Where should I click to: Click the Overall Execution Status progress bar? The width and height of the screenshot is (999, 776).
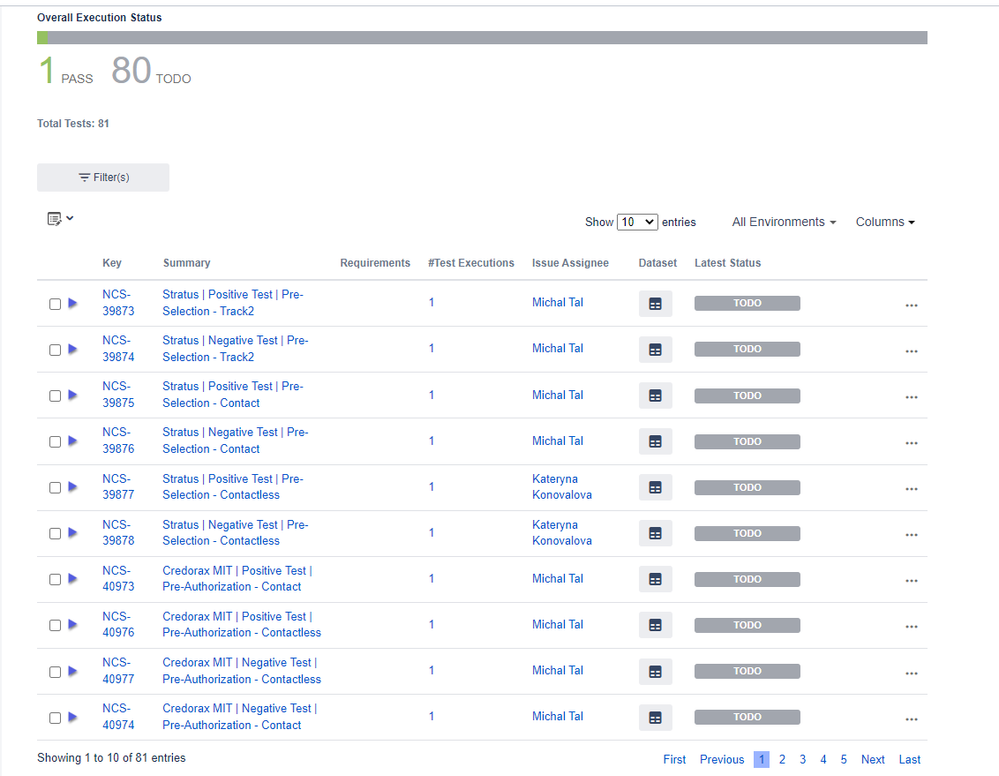click(482, 38)
